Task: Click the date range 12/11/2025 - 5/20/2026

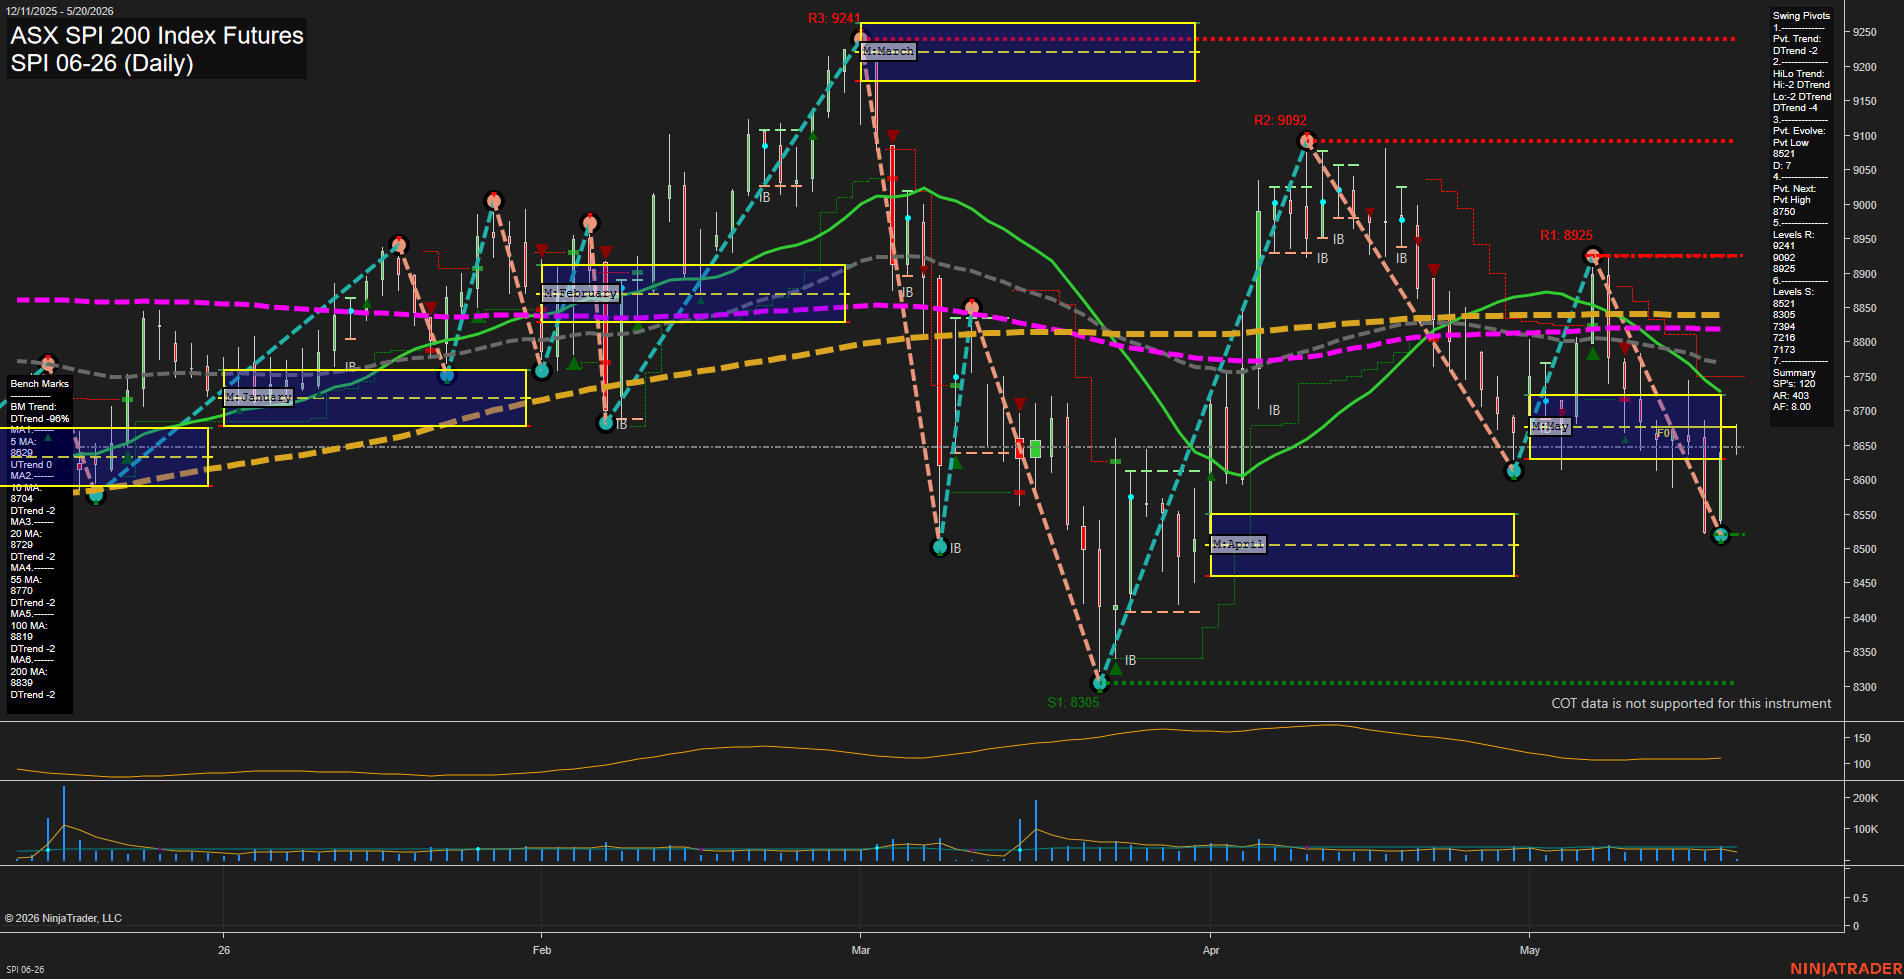Action: [x=60, y=11]
